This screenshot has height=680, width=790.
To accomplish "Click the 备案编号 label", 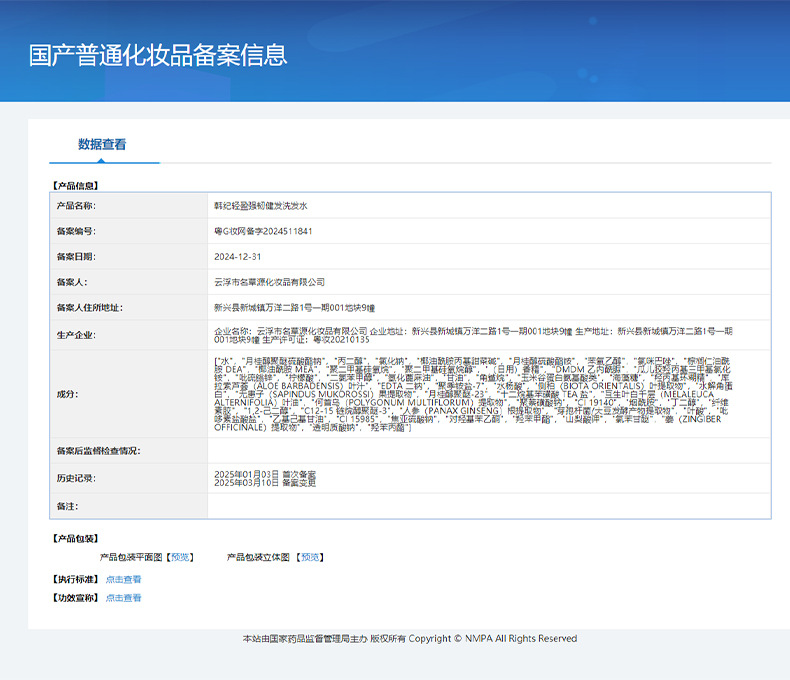I will pos(76,231).
